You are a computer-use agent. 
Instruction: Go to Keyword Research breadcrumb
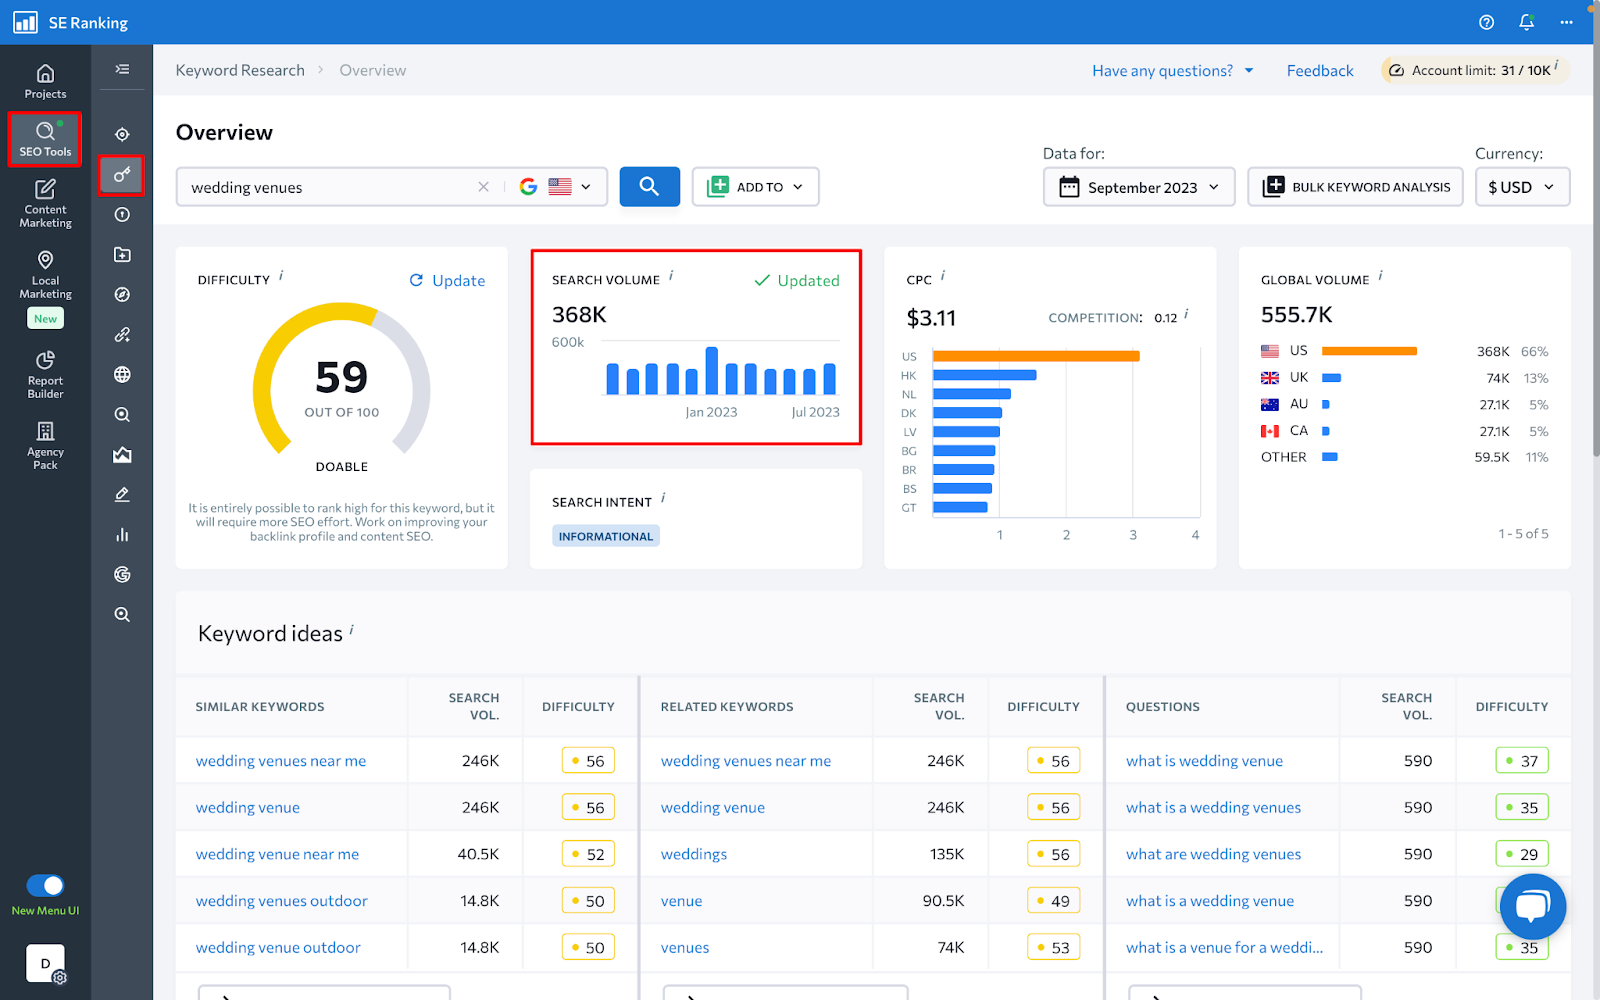(240, 71)
